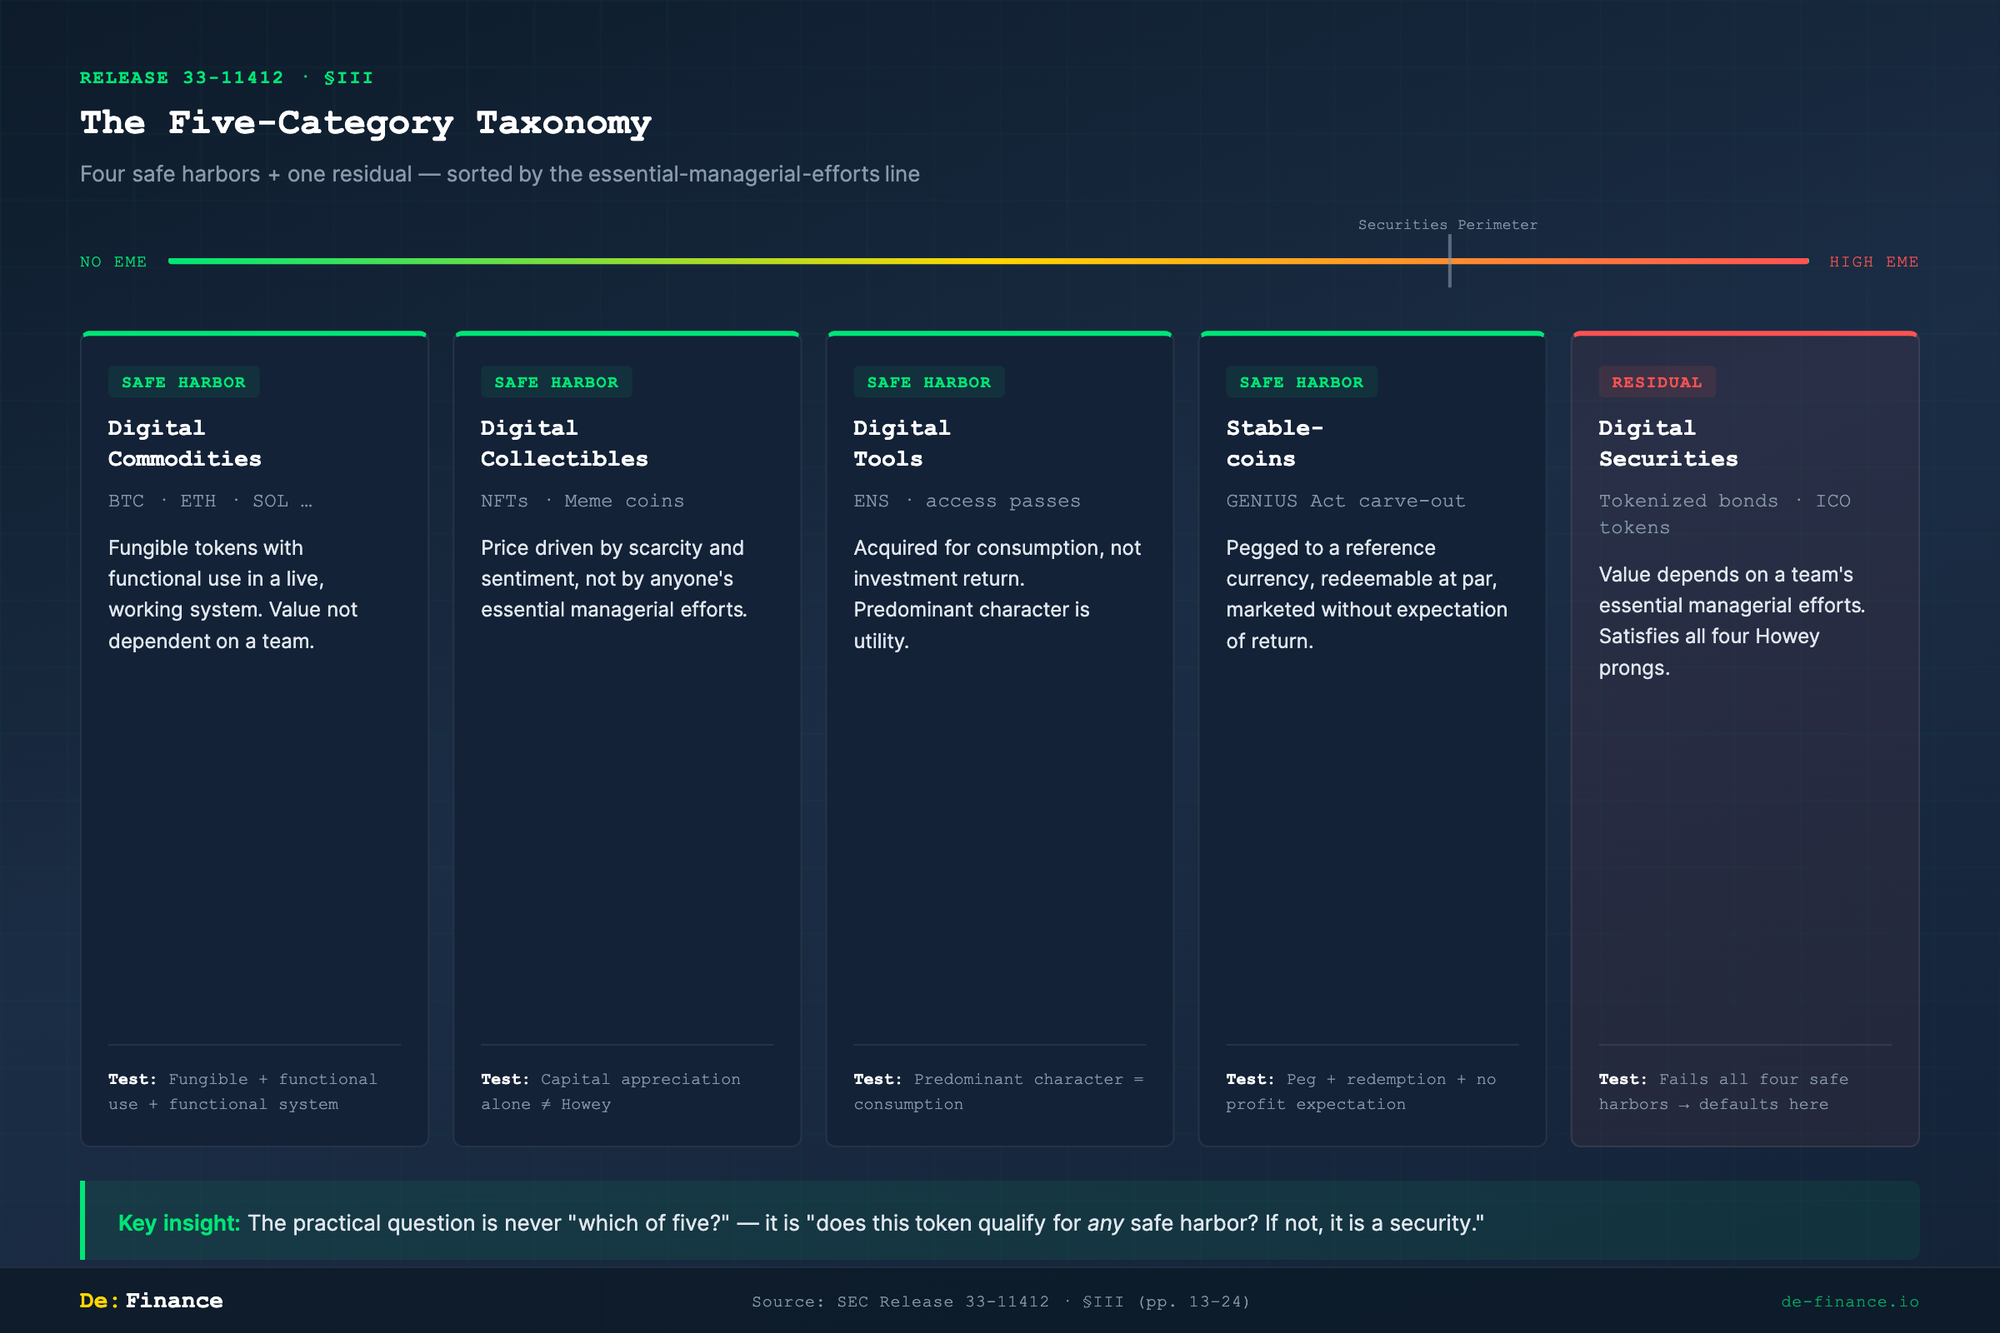Click the HIGH EME label
Image resolution: width=2000 pixels, height=1333 pixels.
tap(1873, 262)
